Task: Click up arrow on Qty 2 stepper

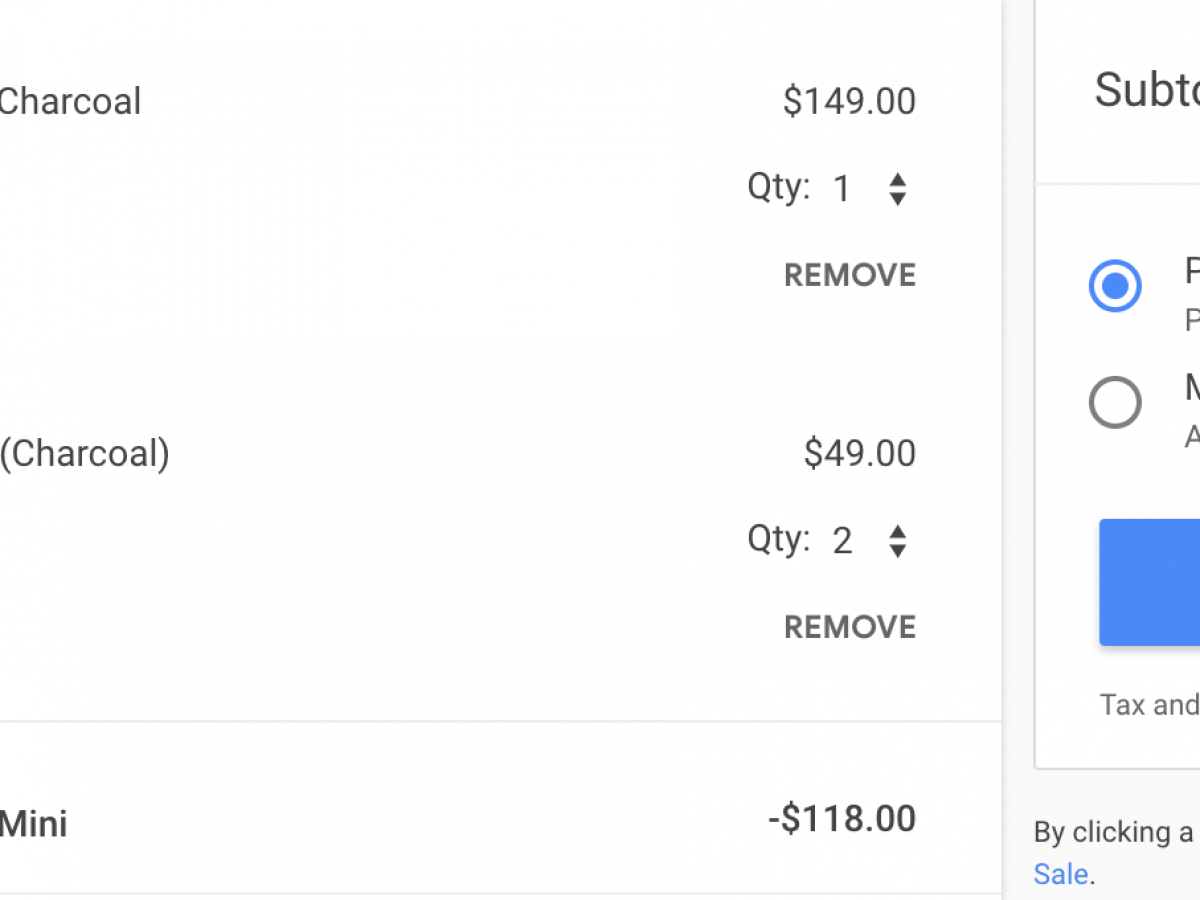Action: pos(897,531)
